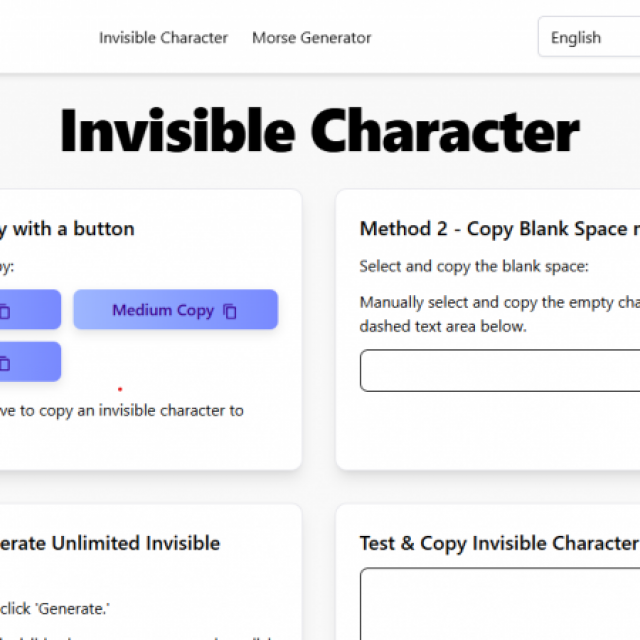Click the 'with a button' card heading
This screenshot has width=640, height=640.
tap(67, 229)
